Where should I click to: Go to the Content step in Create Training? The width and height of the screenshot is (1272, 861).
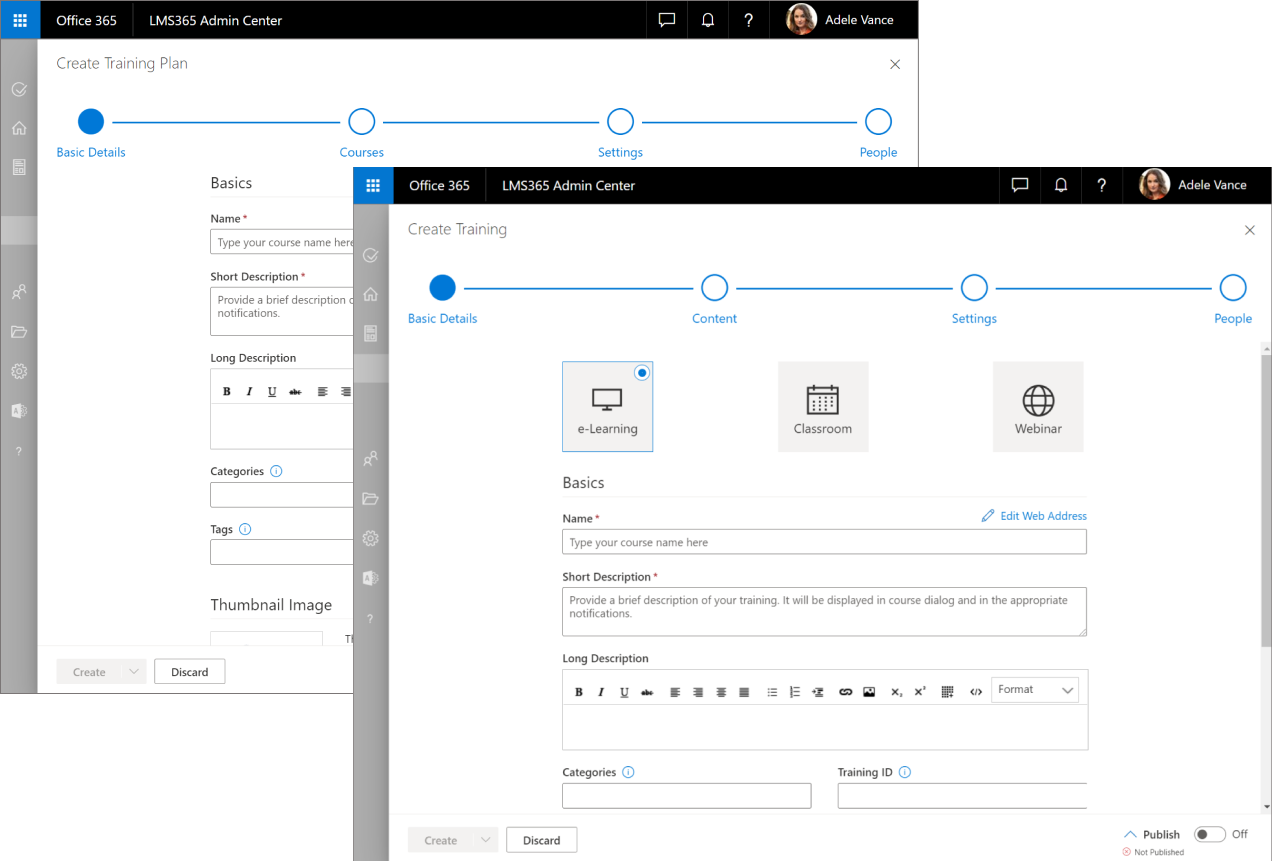point(714,288)
